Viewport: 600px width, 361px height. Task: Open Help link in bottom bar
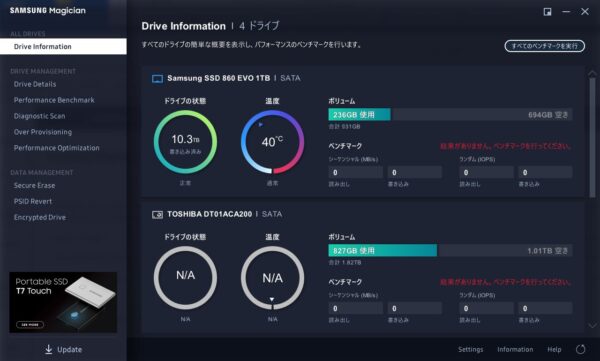click(x=554, y=349)
